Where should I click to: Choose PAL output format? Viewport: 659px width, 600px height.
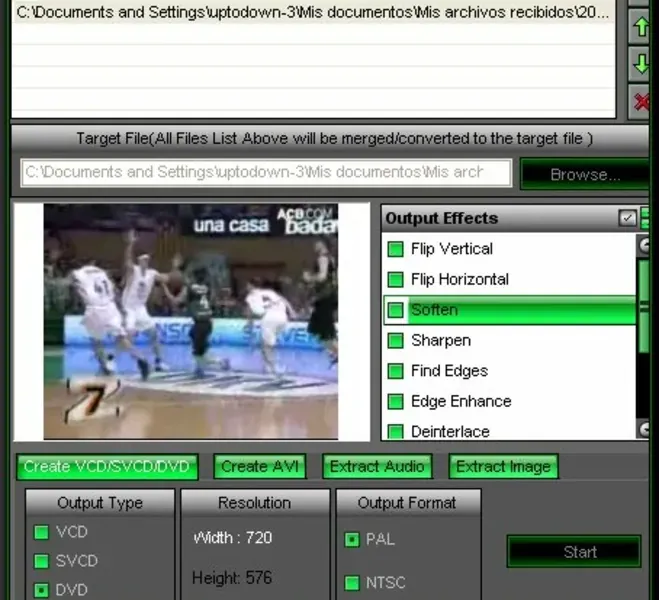coord(352,539)
